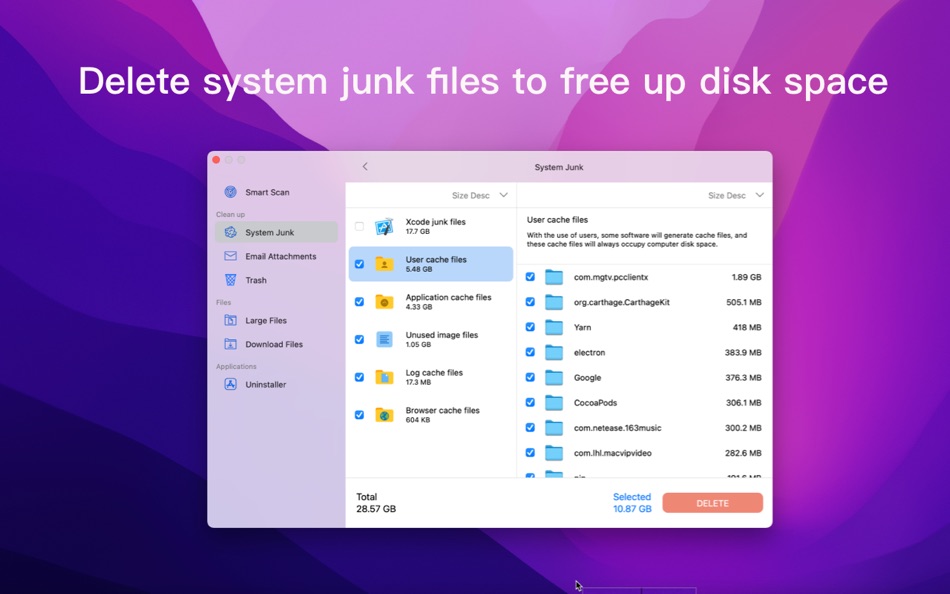Uncheck the com.netease.163music checkbox
The width and height of the screenshot is (950, 594).
point(530,427)
